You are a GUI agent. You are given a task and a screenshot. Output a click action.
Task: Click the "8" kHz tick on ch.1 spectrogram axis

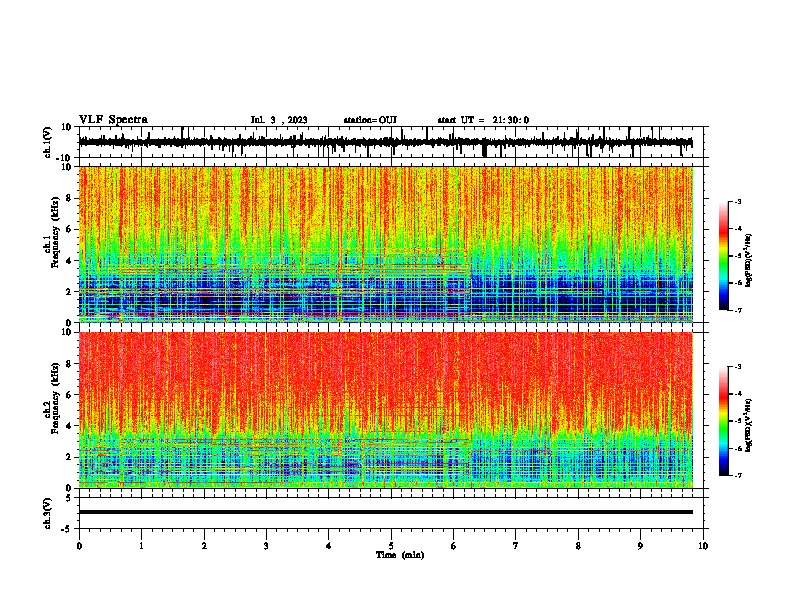(70, 198)
